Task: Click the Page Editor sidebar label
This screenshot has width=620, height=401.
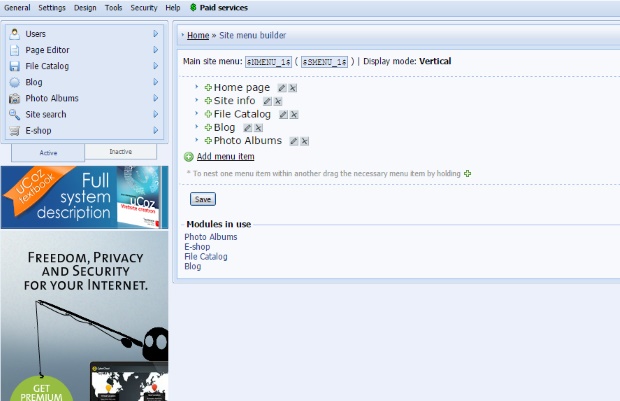Action: 47,50
